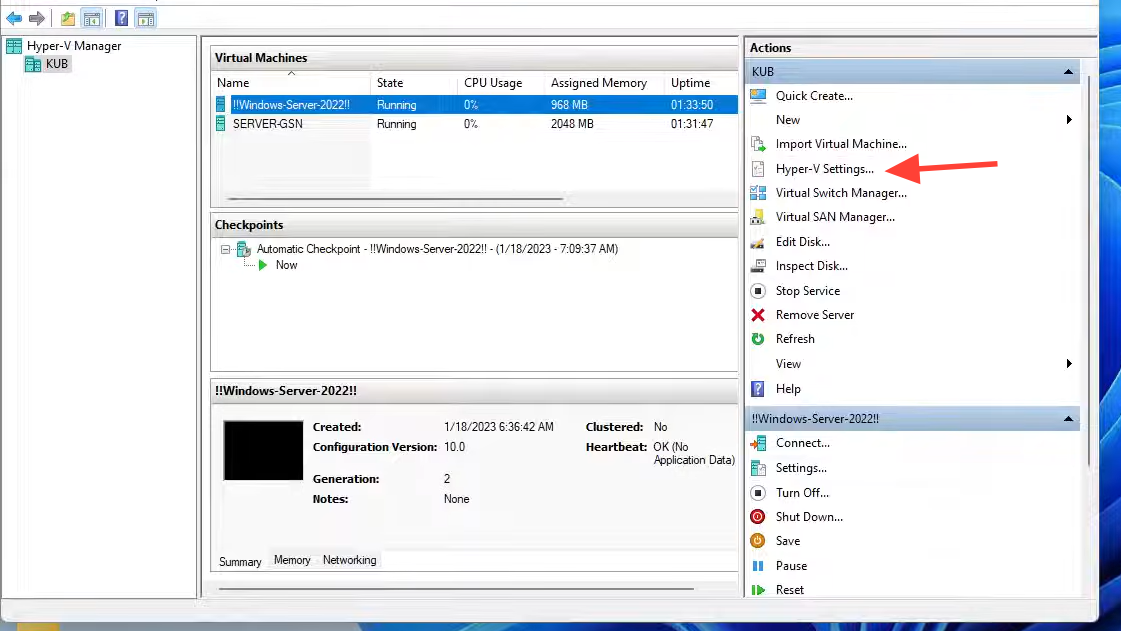Open Virtual SAN Manager... action

pyautogui.click(x=835, y=217)
